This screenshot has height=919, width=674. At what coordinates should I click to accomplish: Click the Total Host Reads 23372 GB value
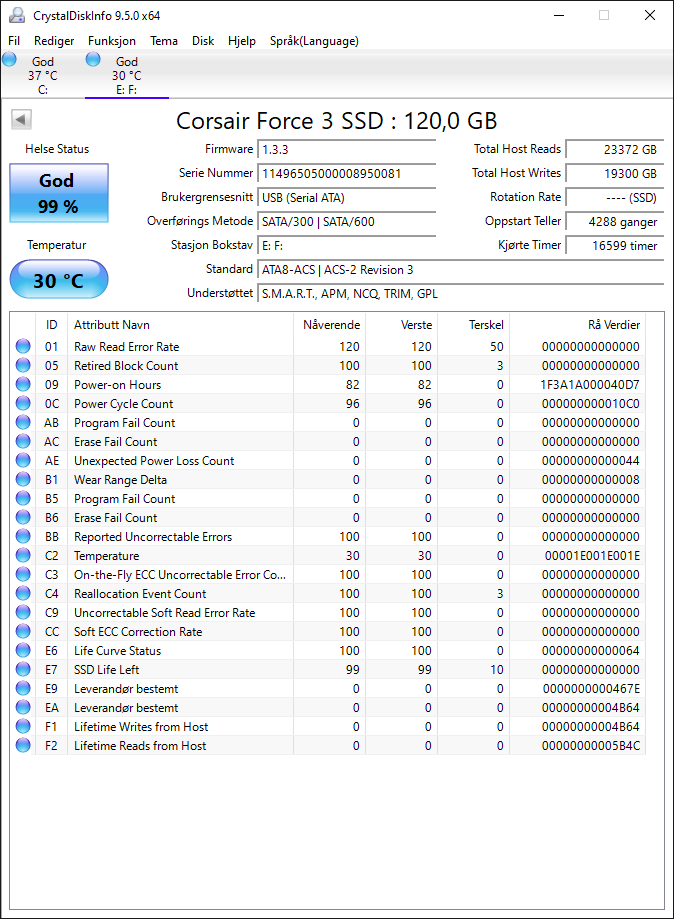coord(615,149)
